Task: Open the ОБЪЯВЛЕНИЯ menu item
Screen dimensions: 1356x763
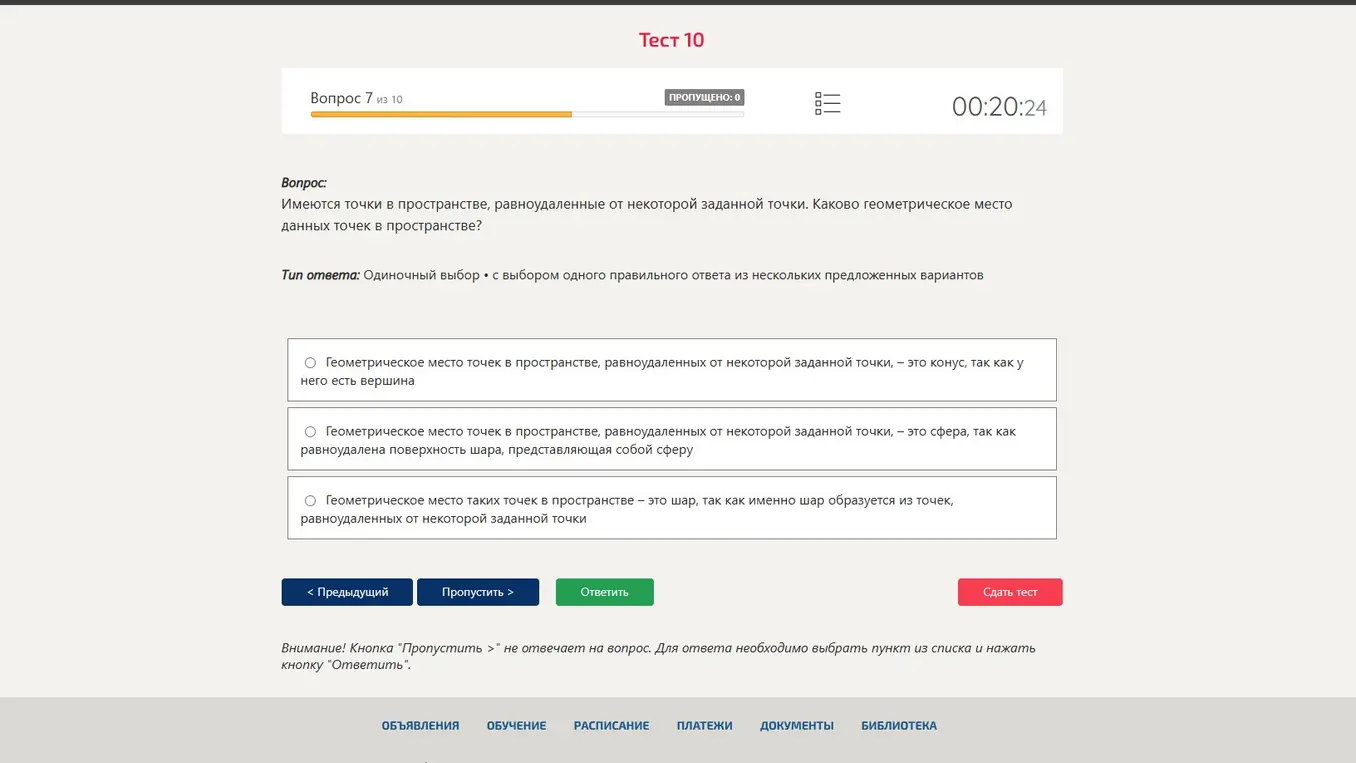Action: (x=420, y=726)
